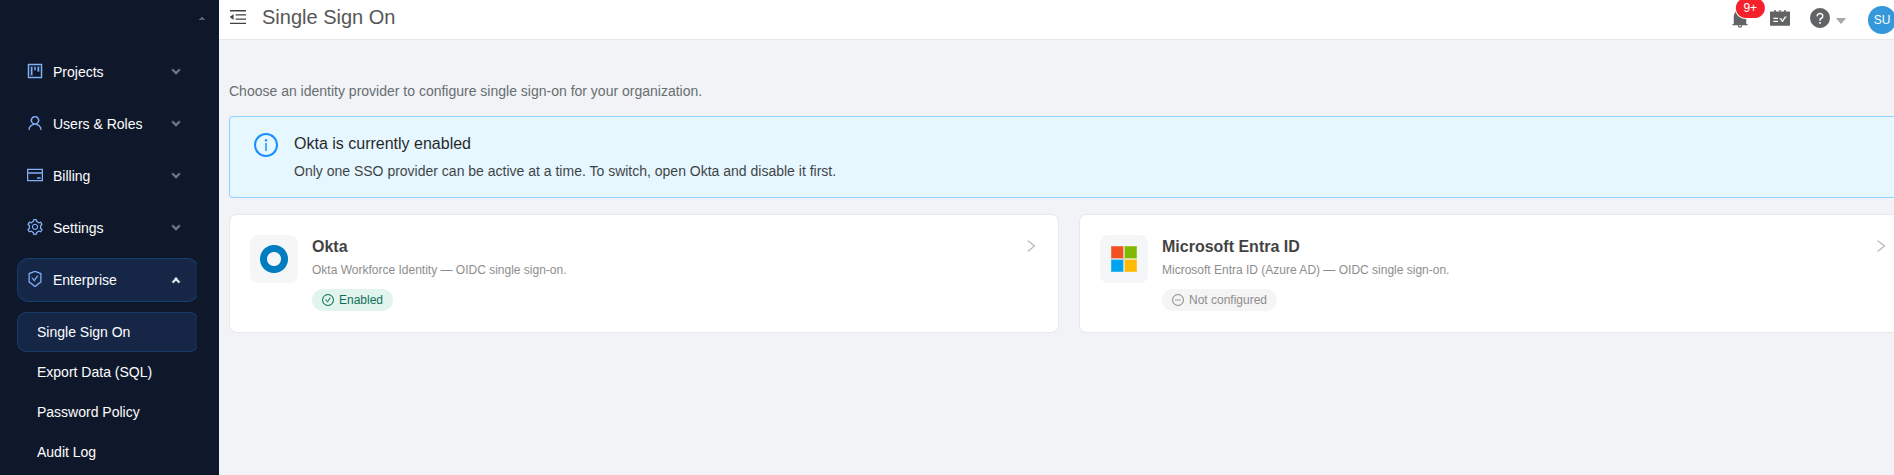The image size is (1894, 475).
Task: Click the SU user avatar
Action: click(1880, 20)
